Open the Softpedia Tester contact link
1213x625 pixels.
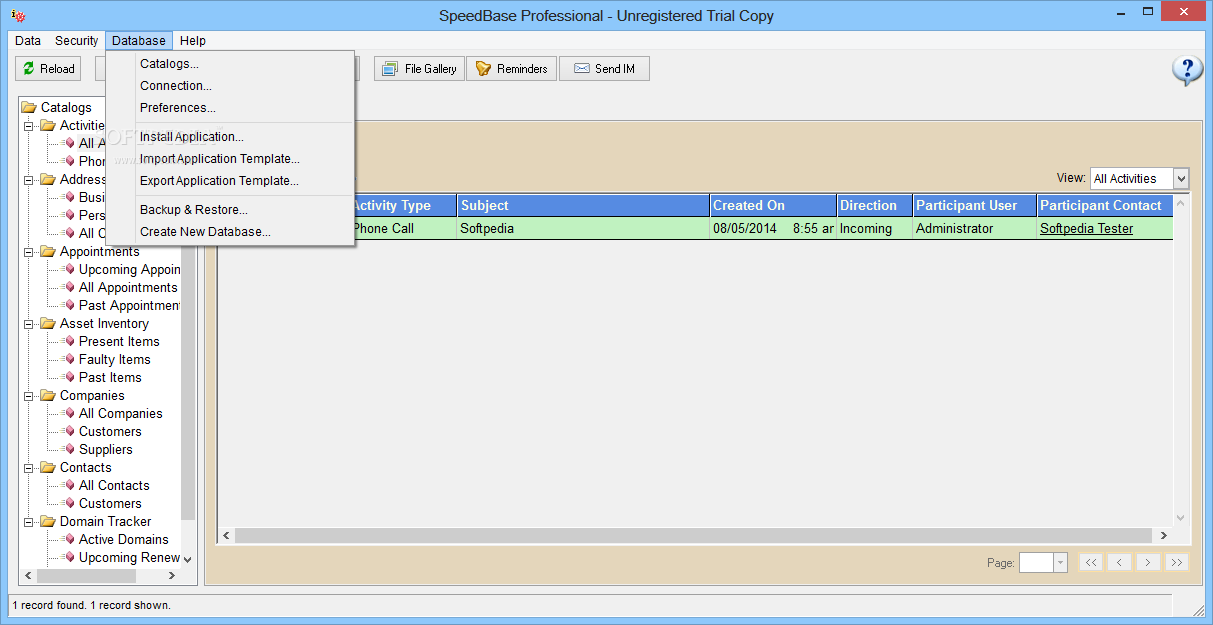click(1086, 228)
